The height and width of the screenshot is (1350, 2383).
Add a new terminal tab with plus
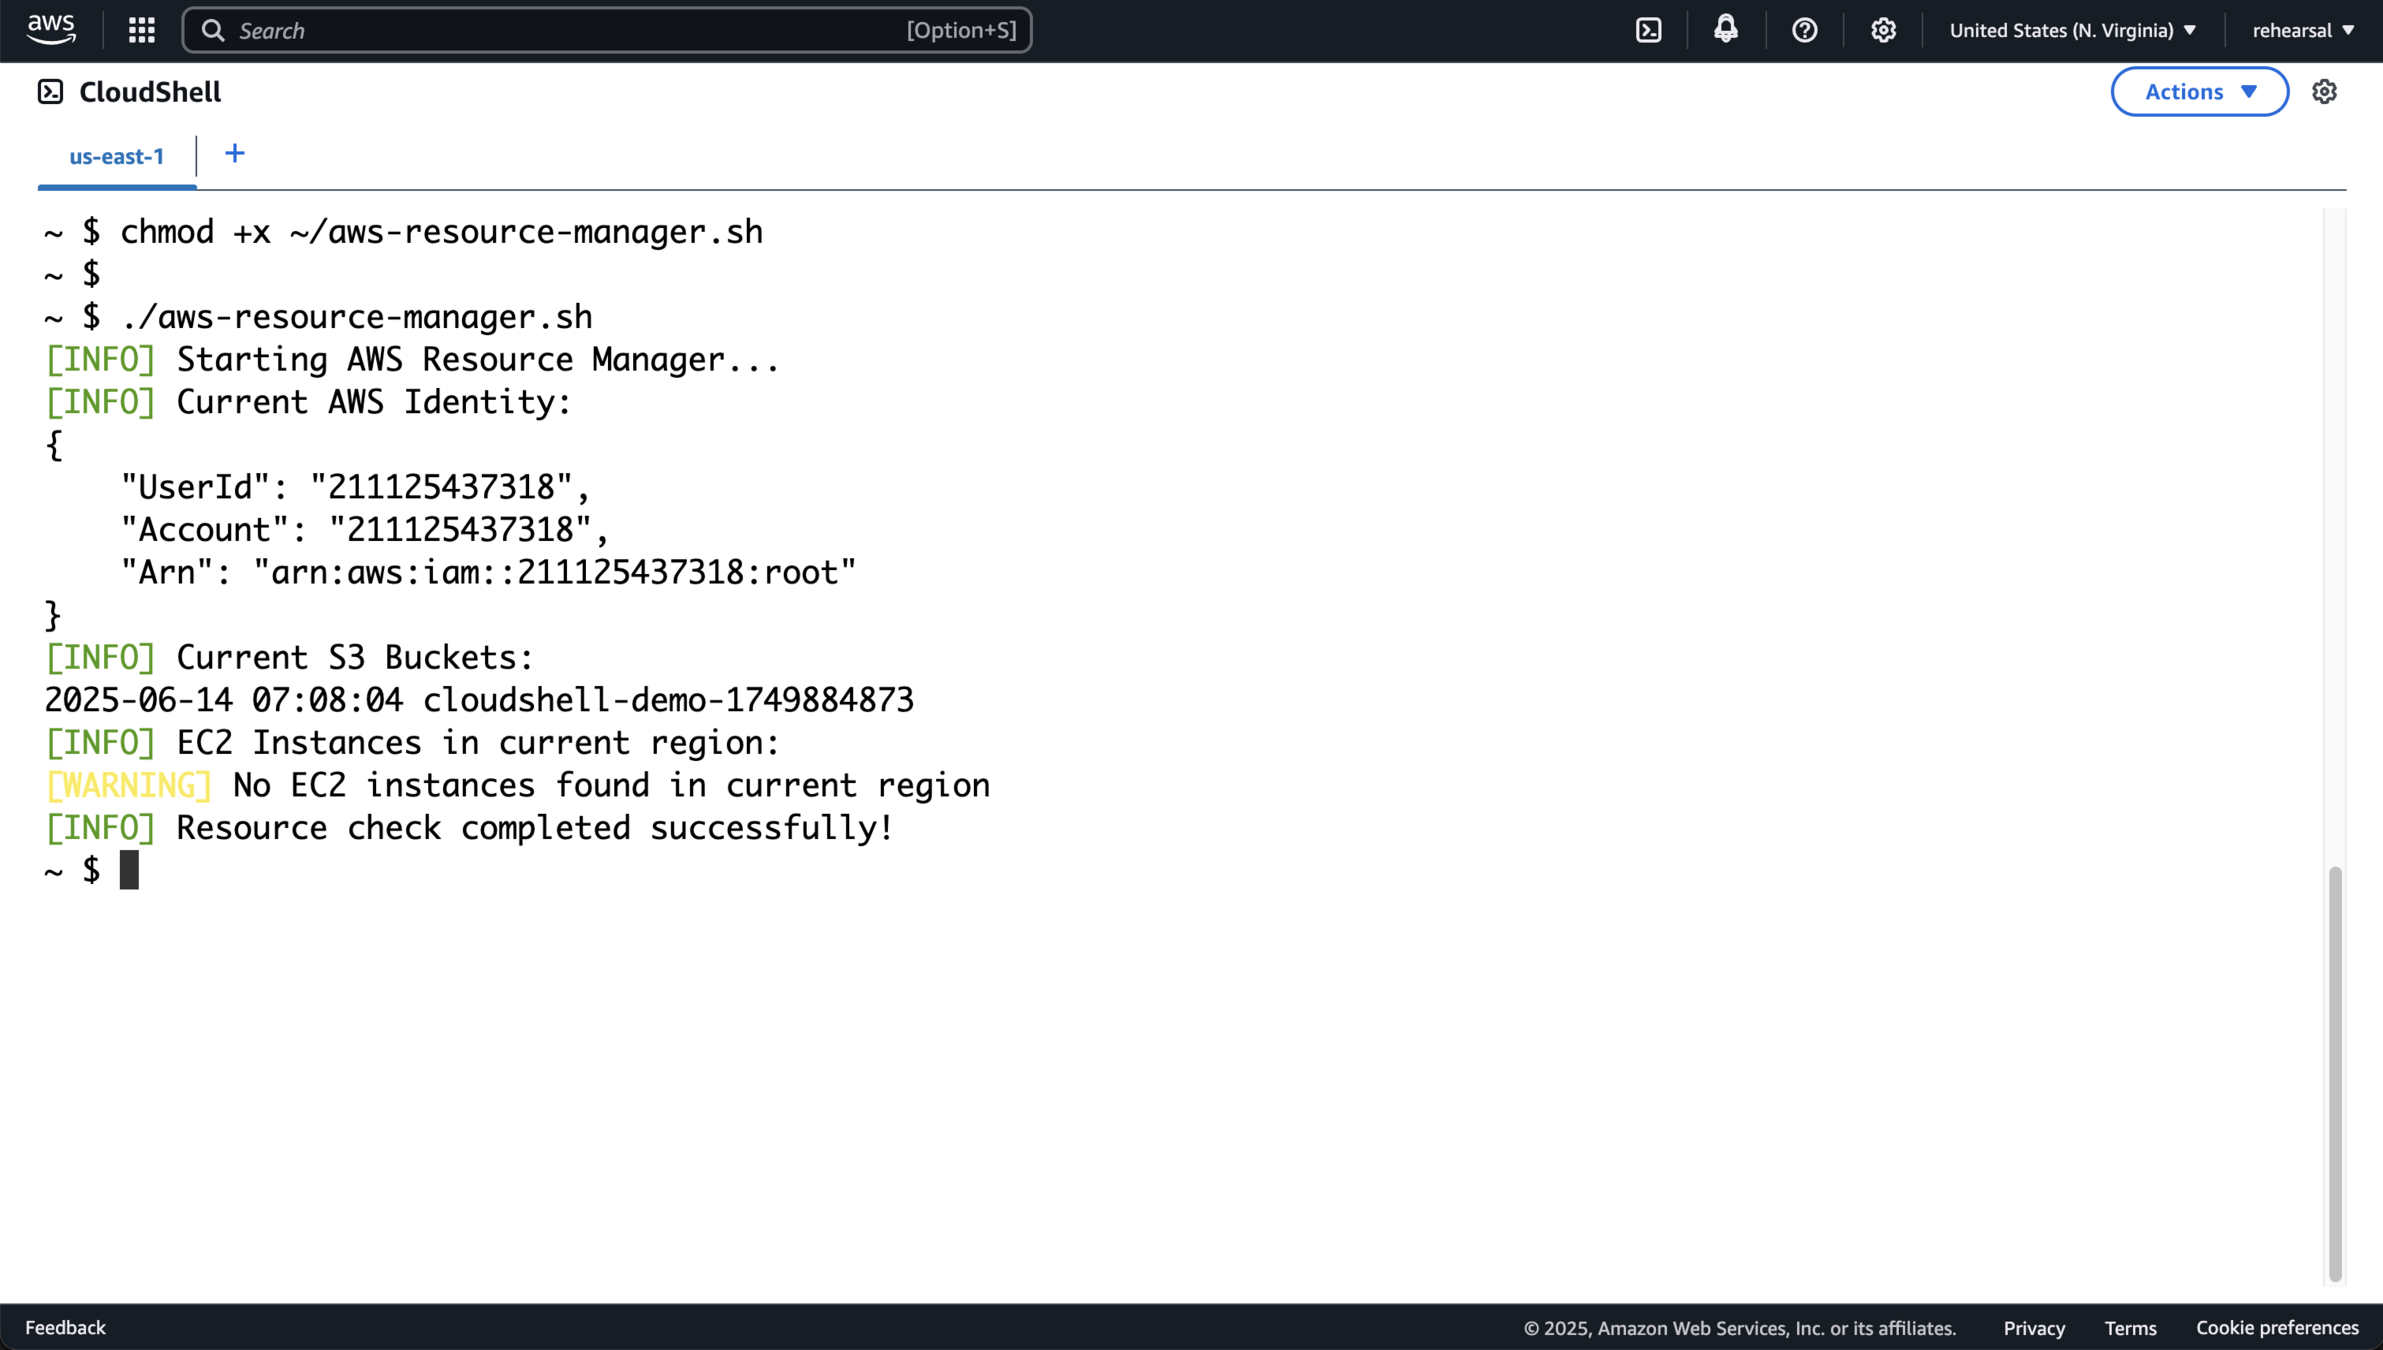point(234,154)
